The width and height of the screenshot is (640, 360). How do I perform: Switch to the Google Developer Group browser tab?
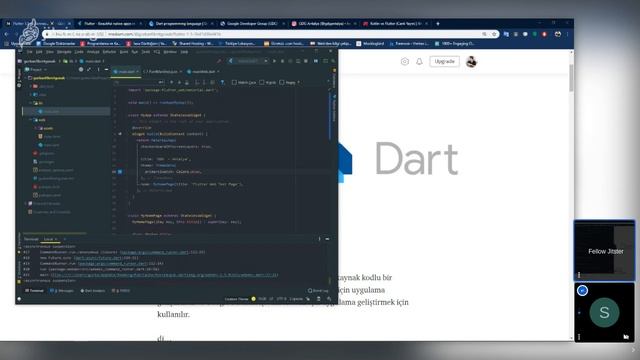[252, 24]
